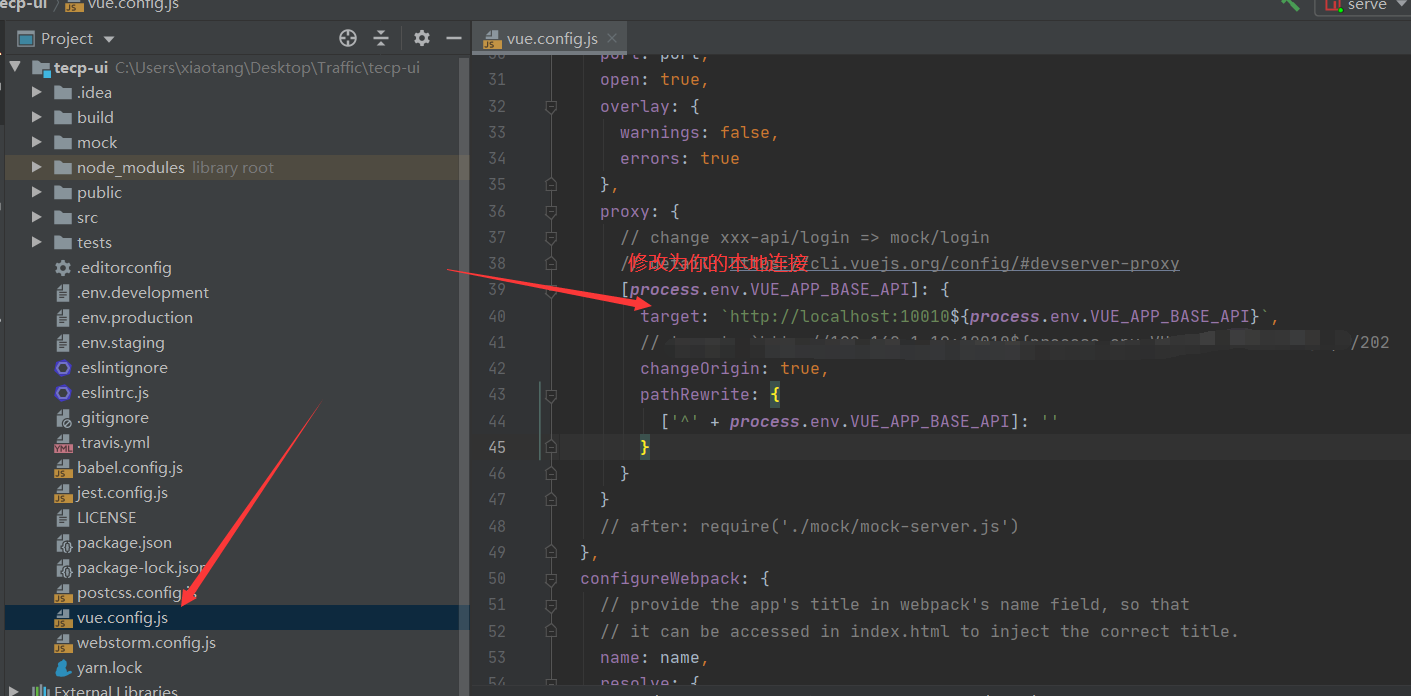Collapse the tecp-ui root folder
This screenshot has width=1411, height=696.
(x=16, y=68)
